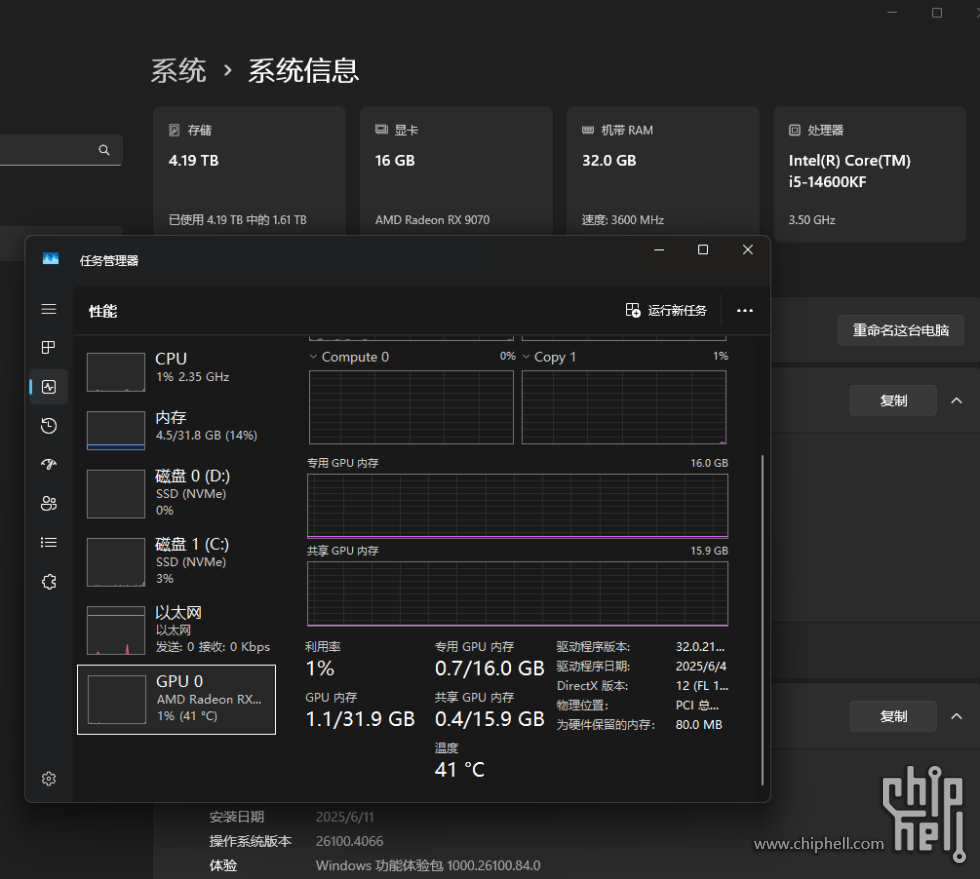The width and height of the screenshot is (980, 879).
Task: Minimize the Task Manager window
Action: click(659, 250)
